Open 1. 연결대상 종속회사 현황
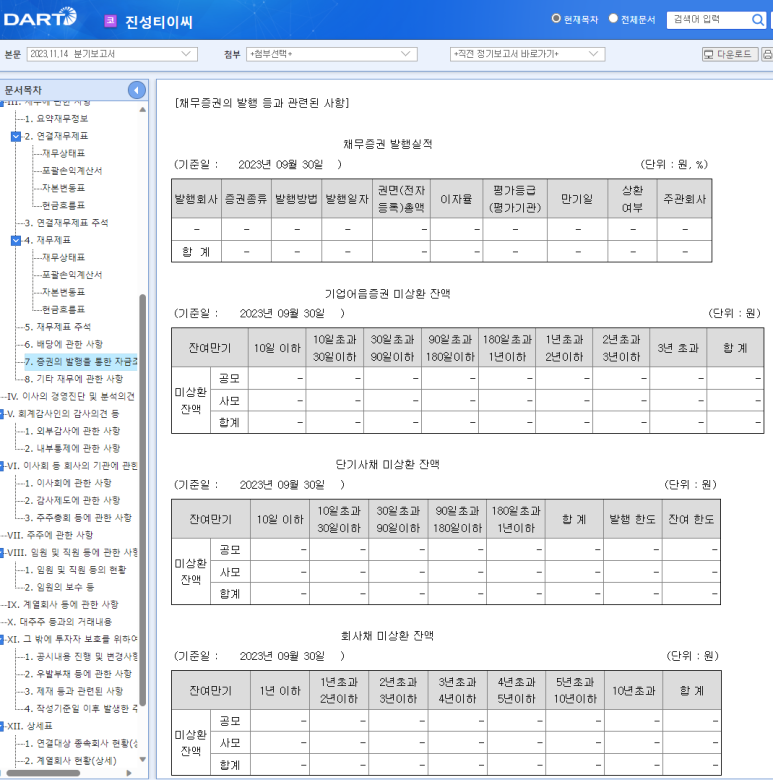 tap(81, 743)
